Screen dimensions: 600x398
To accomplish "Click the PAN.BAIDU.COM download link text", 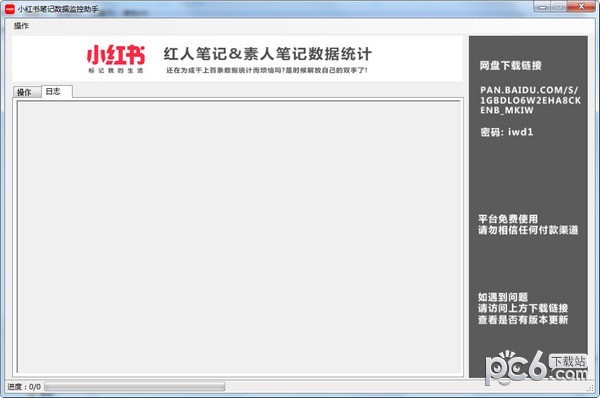I will 530,100.
